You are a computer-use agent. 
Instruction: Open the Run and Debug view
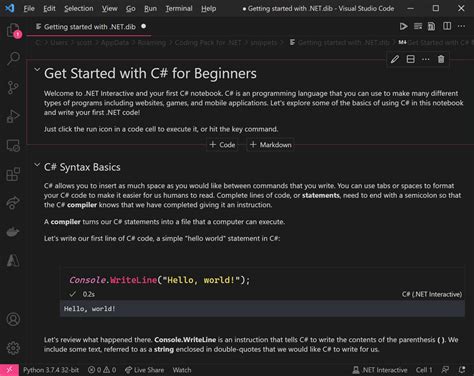(13, 116)
